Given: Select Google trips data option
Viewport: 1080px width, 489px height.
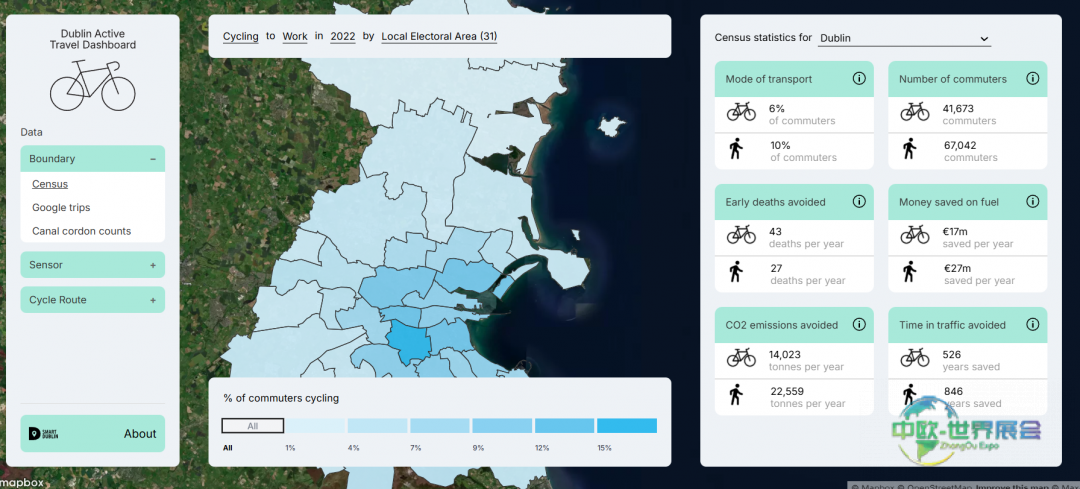Looking at the screenshot, I should tap(61, 207).
